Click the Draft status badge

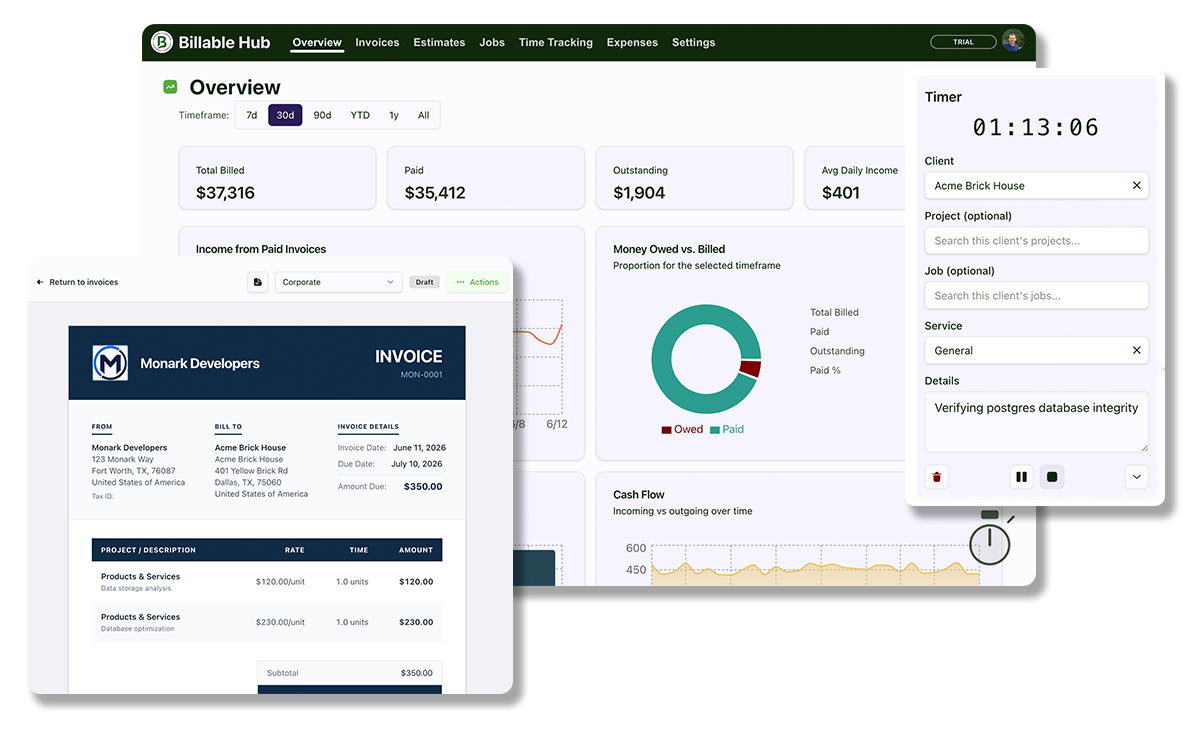coord(425,282)
